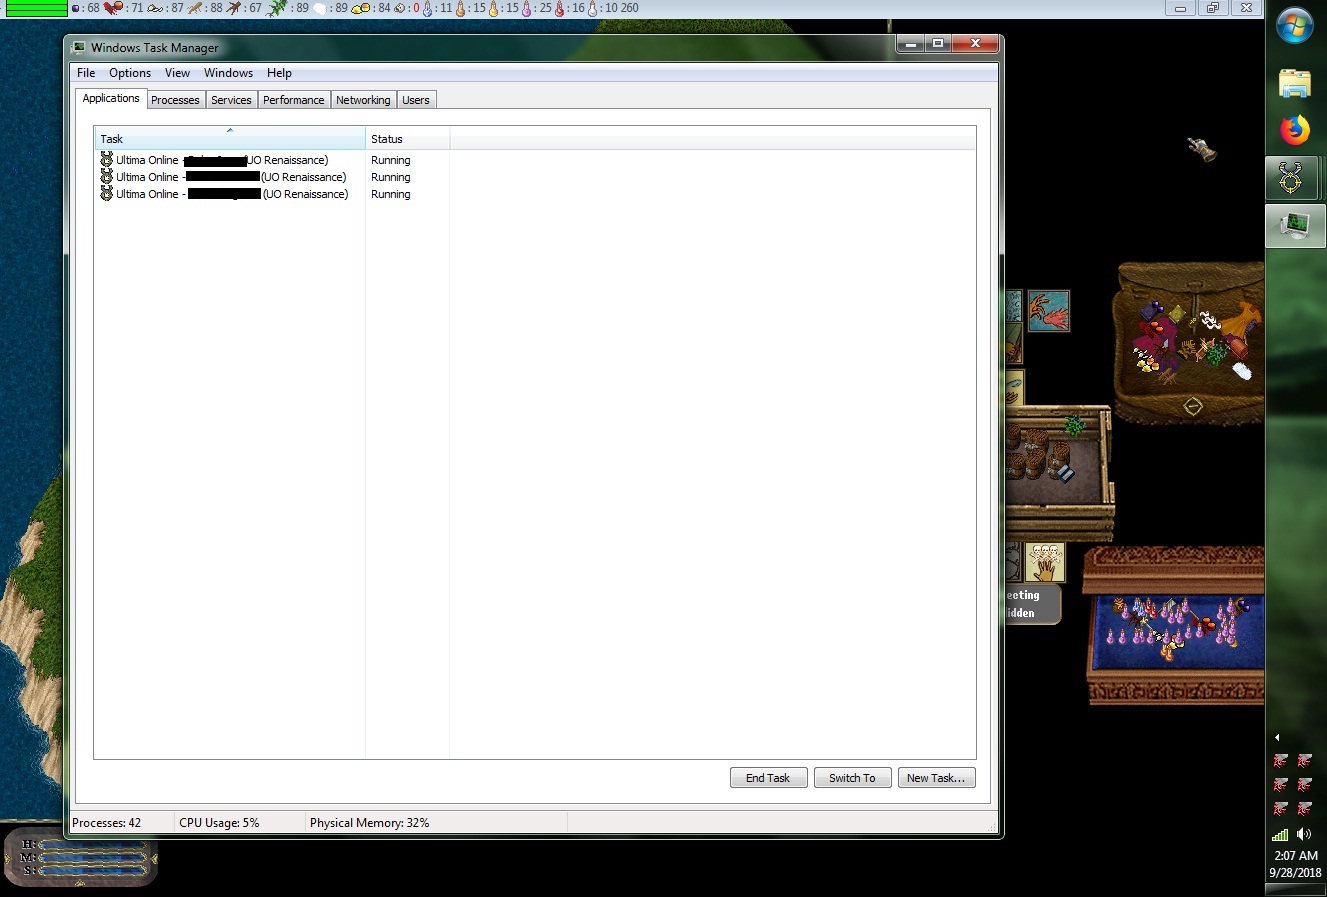Open the Options menu

[130, 73]
